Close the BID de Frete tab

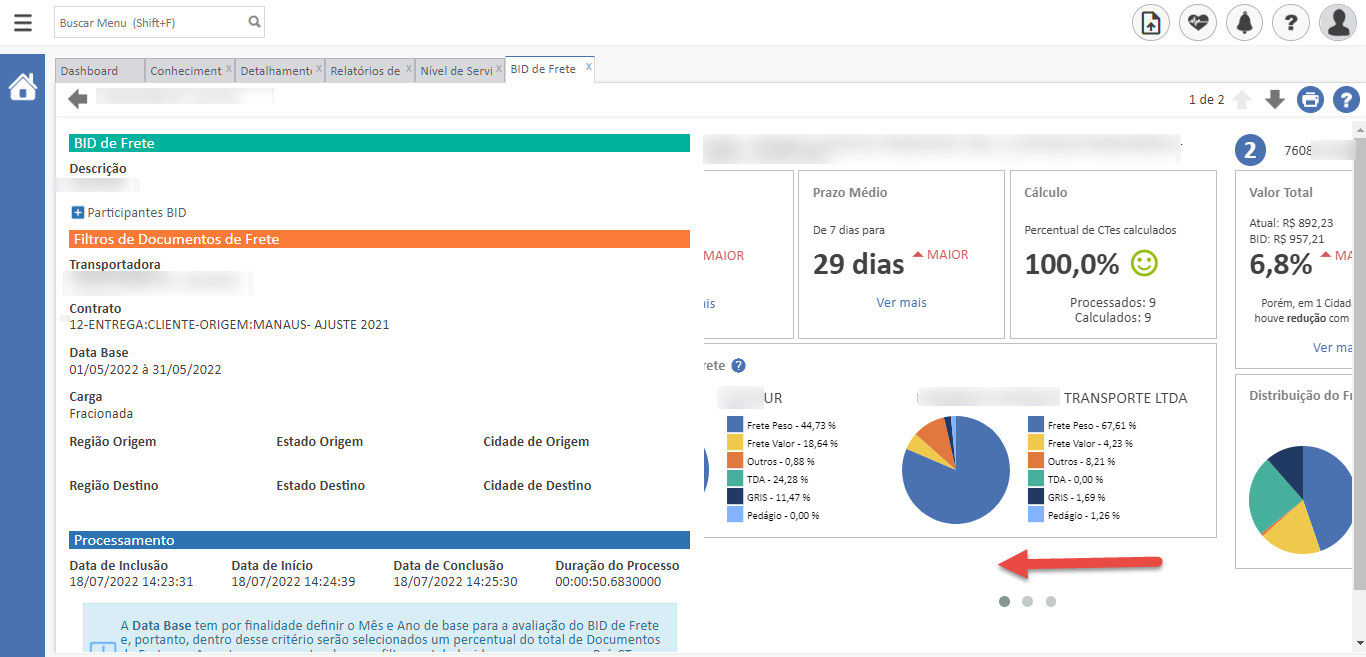tap(589, 68)
